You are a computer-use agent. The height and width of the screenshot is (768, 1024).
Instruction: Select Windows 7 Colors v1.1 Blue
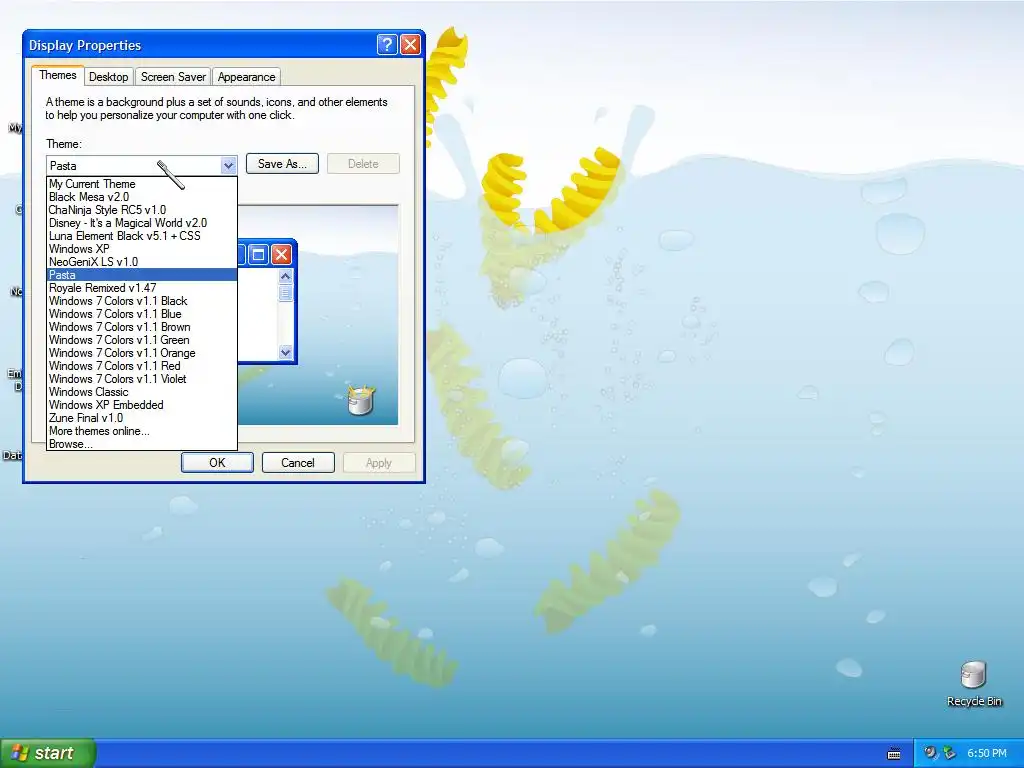pos(142,314)
